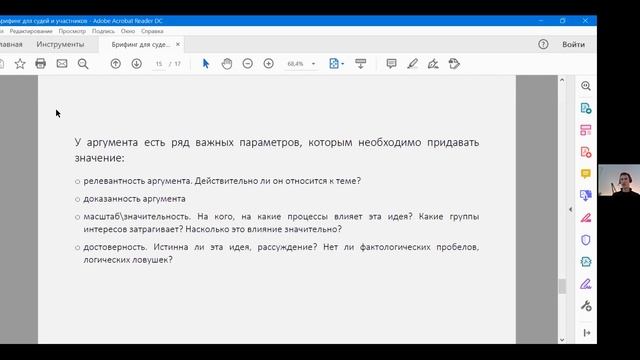
Task: Open Create PDF sidebar tool
Action: (x=586, y=153)
